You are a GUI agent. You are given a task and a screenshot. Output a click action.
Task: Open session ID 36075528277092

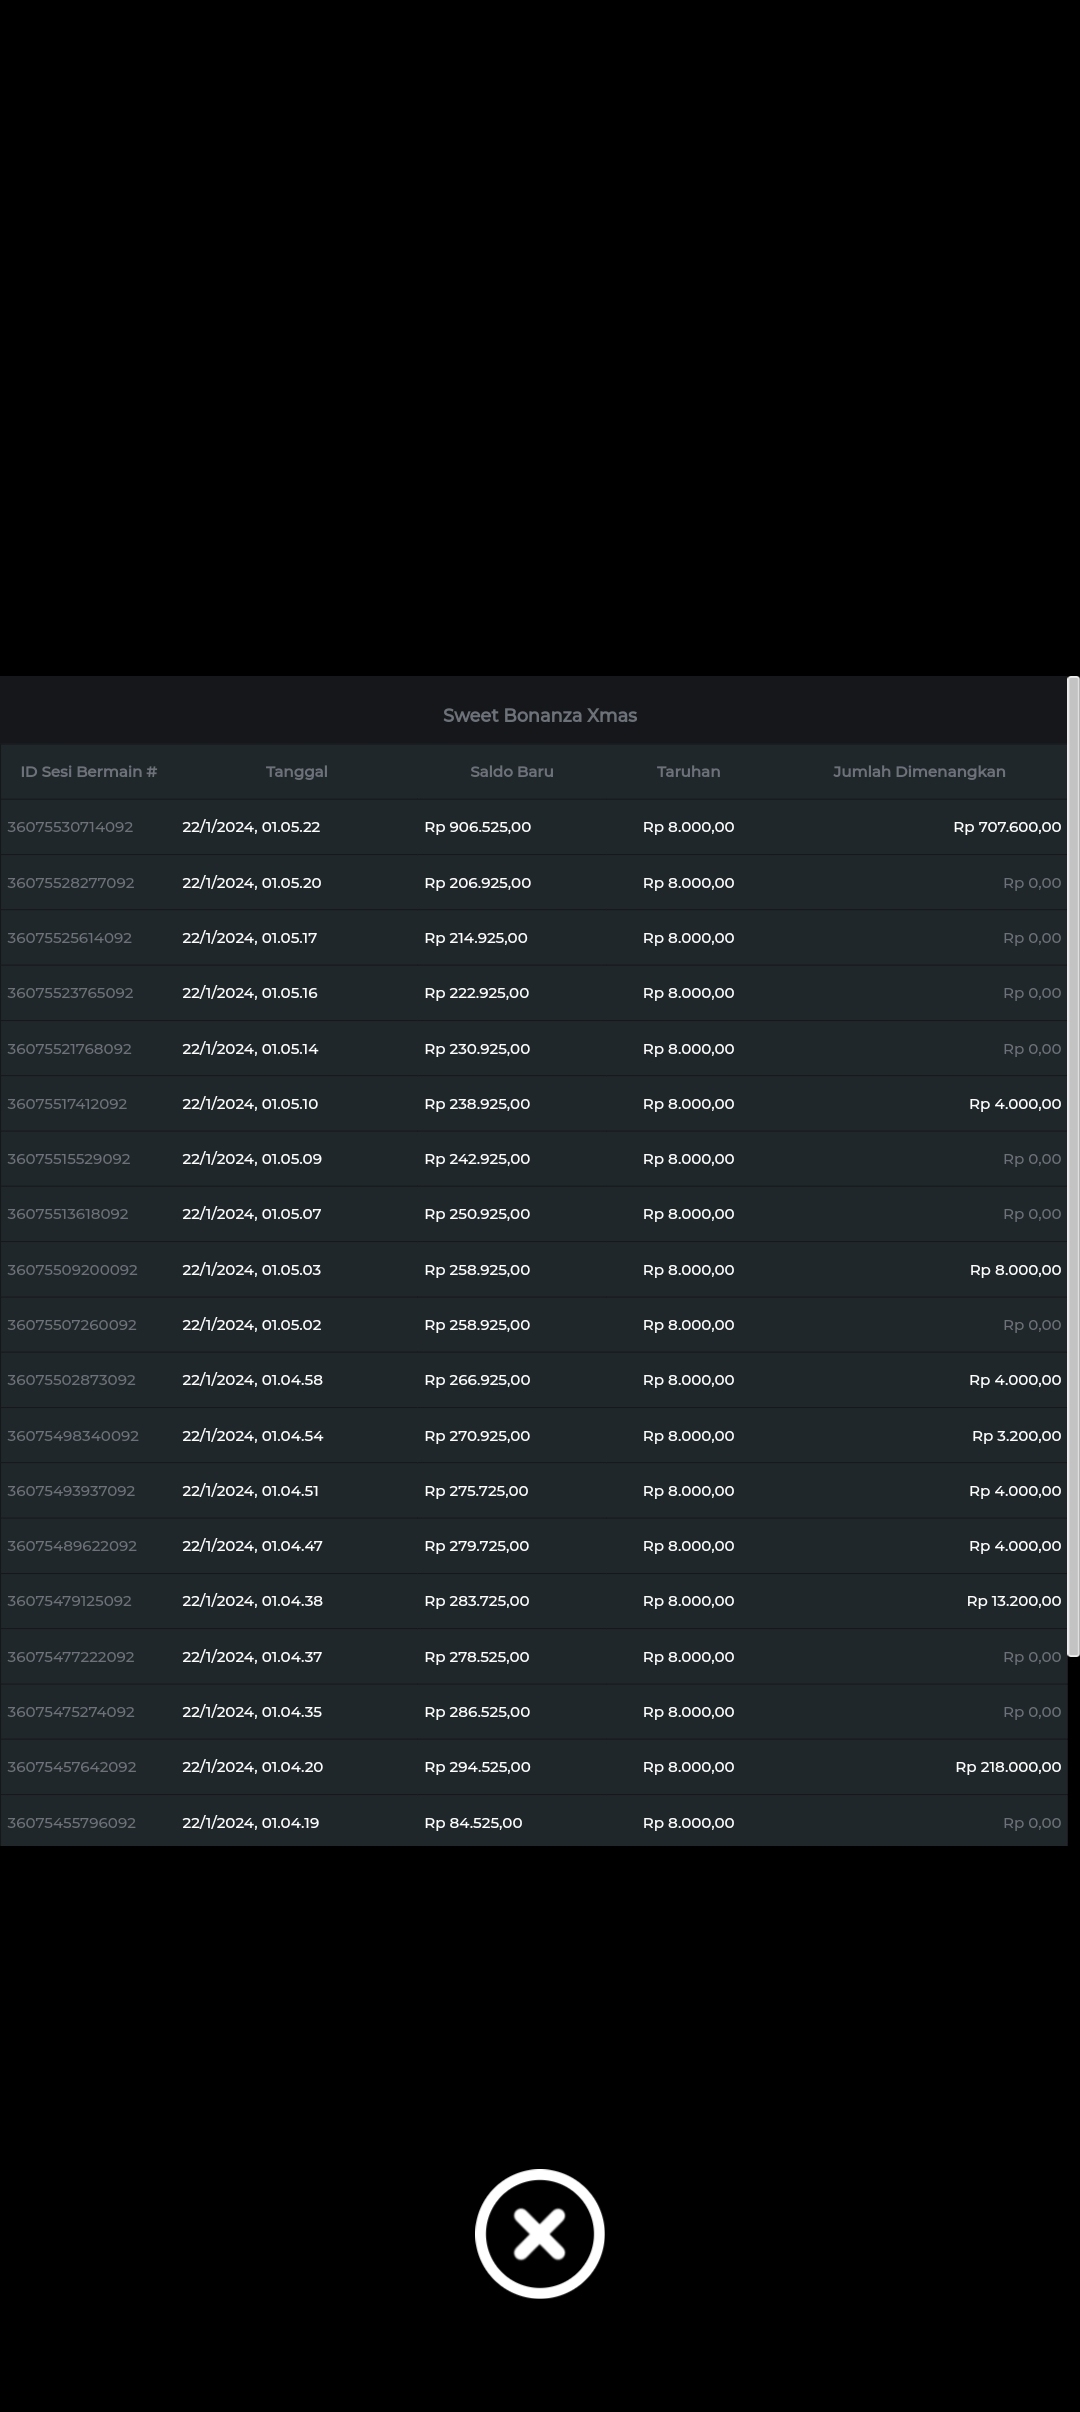pos(71,883)
